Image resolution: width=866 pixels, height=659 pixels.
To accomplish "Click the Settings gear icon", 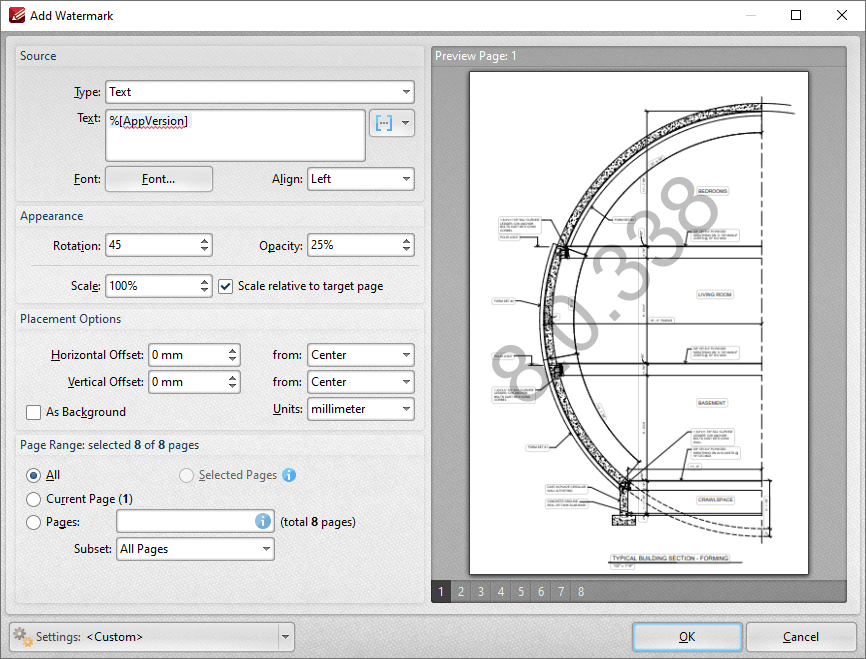I will [23, 637].
